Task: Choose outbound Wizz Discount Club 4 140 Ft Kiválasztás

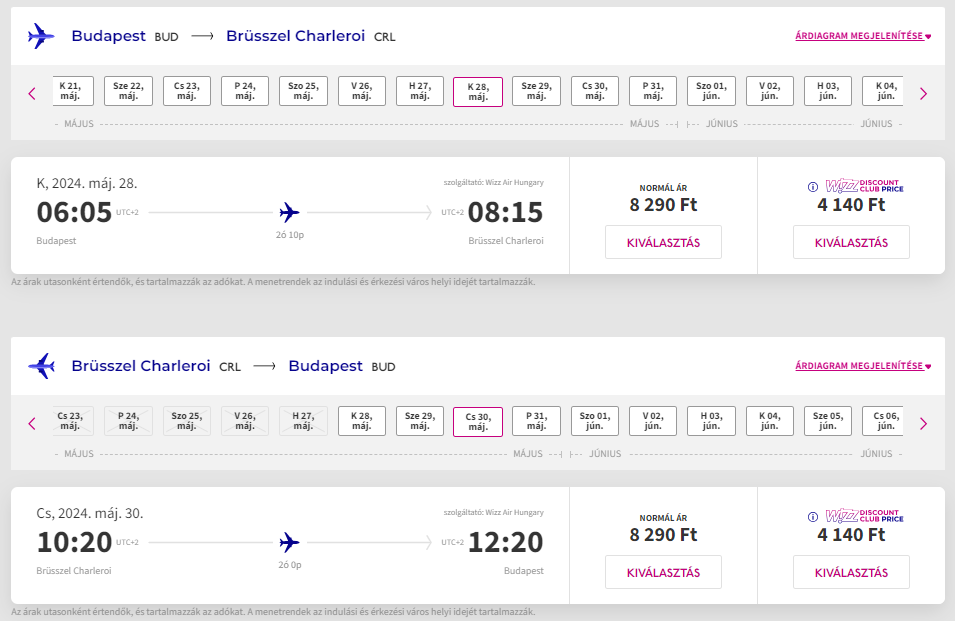Action: point(851,242)
